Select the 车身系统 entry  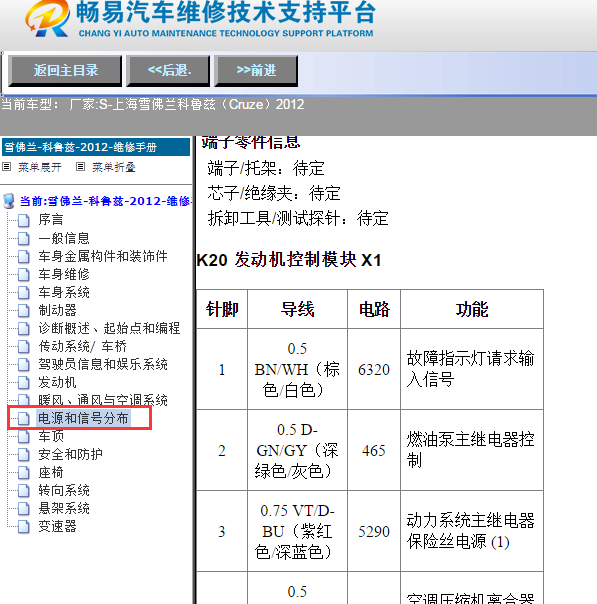64,292
